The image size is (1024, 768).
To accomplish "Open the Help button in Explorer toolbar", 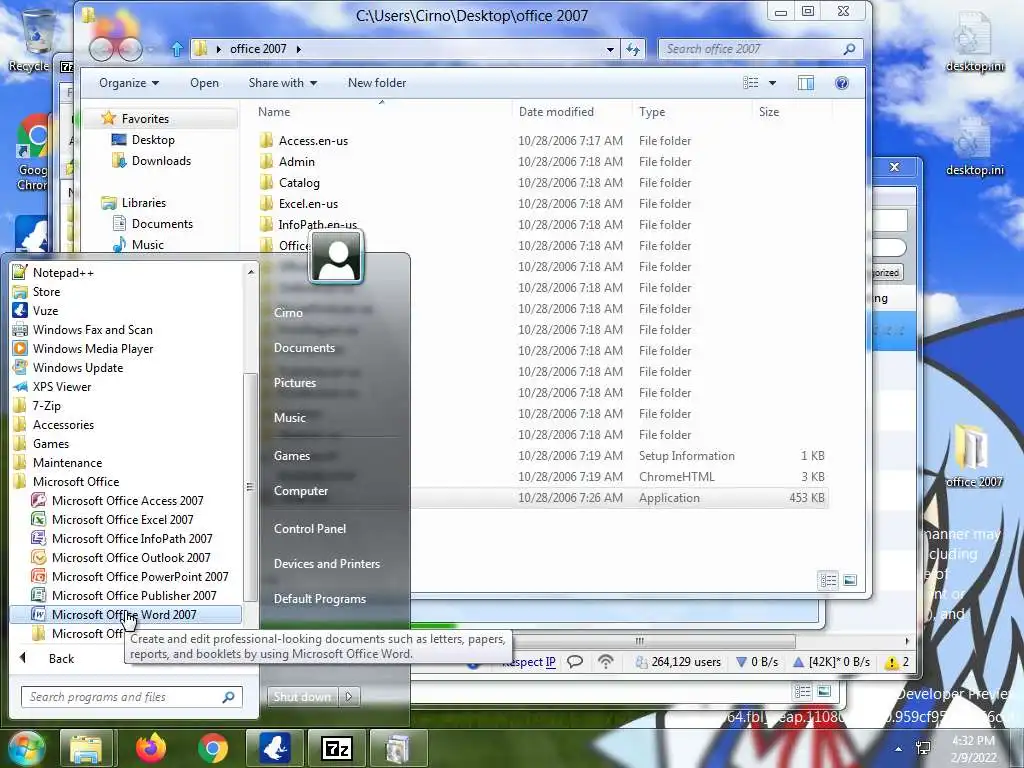I will tap(842, 83).
